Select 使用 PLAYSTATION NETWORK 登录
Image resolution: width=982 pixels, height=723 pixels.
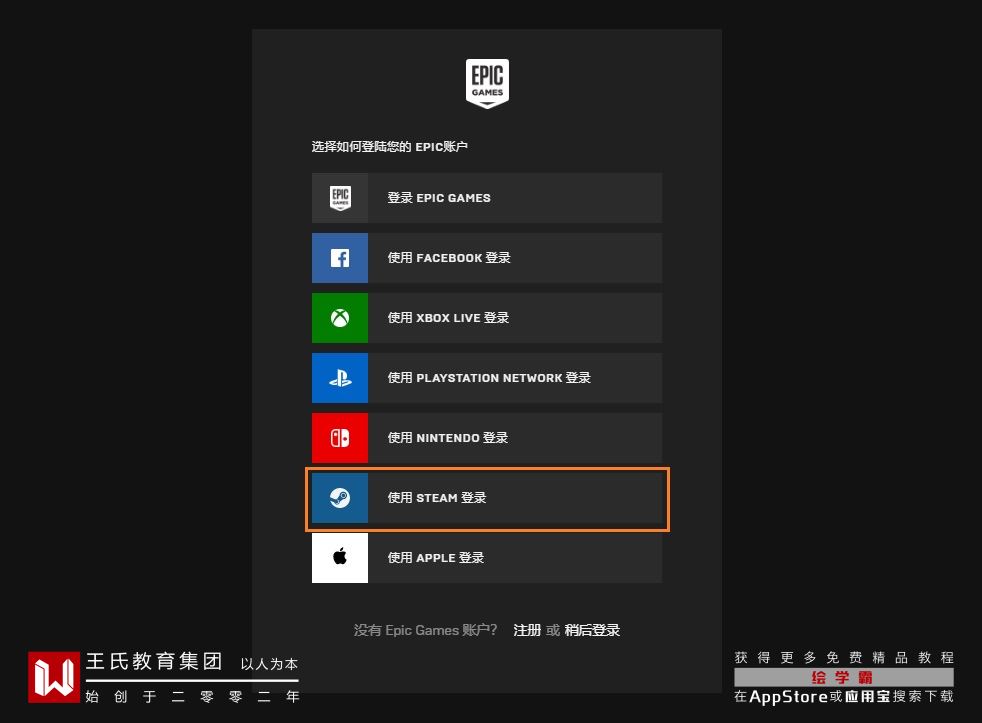coord(487,378)
